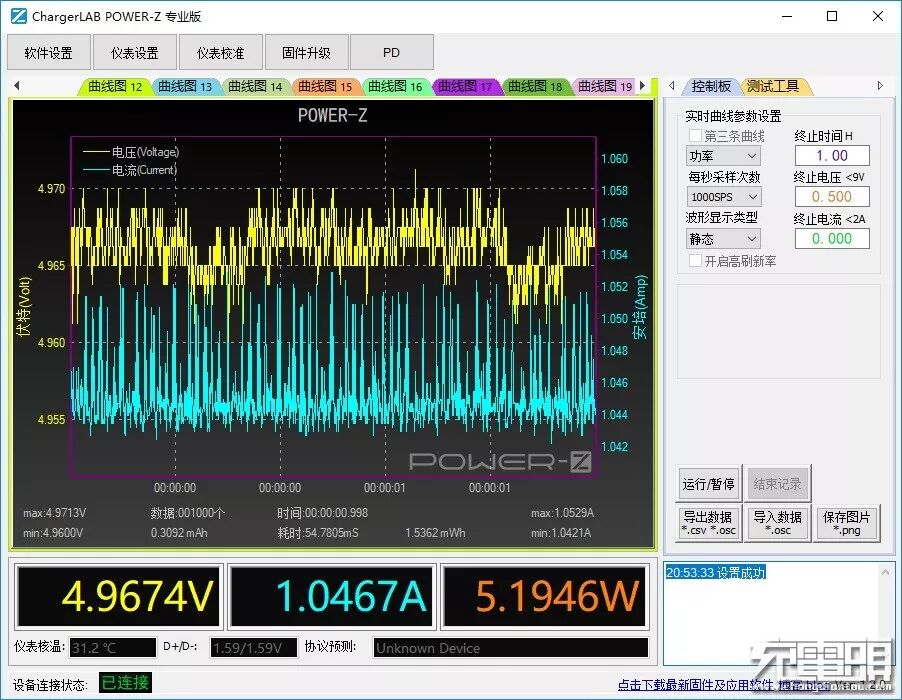Maximize the POWER-Z window
This screenshot has height=700, width=902.
pos(832,16)
